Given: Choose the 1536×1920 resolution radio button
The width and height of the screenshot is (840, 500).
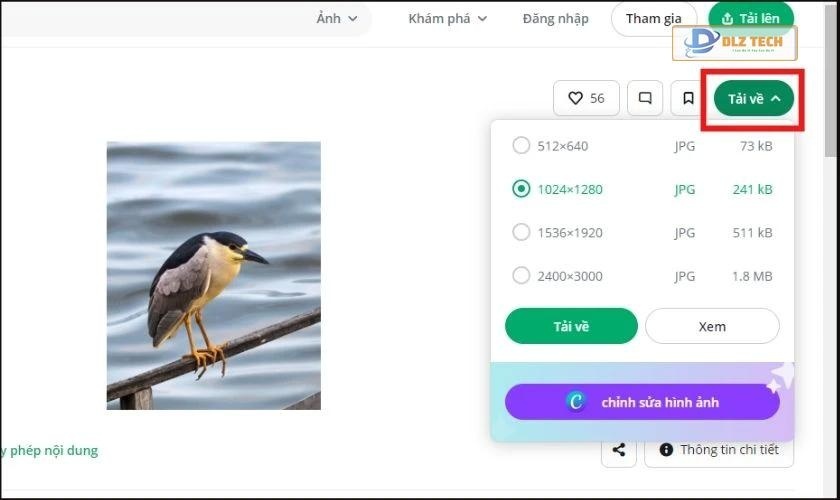Looking at the screenshot, I should (521, 232).
